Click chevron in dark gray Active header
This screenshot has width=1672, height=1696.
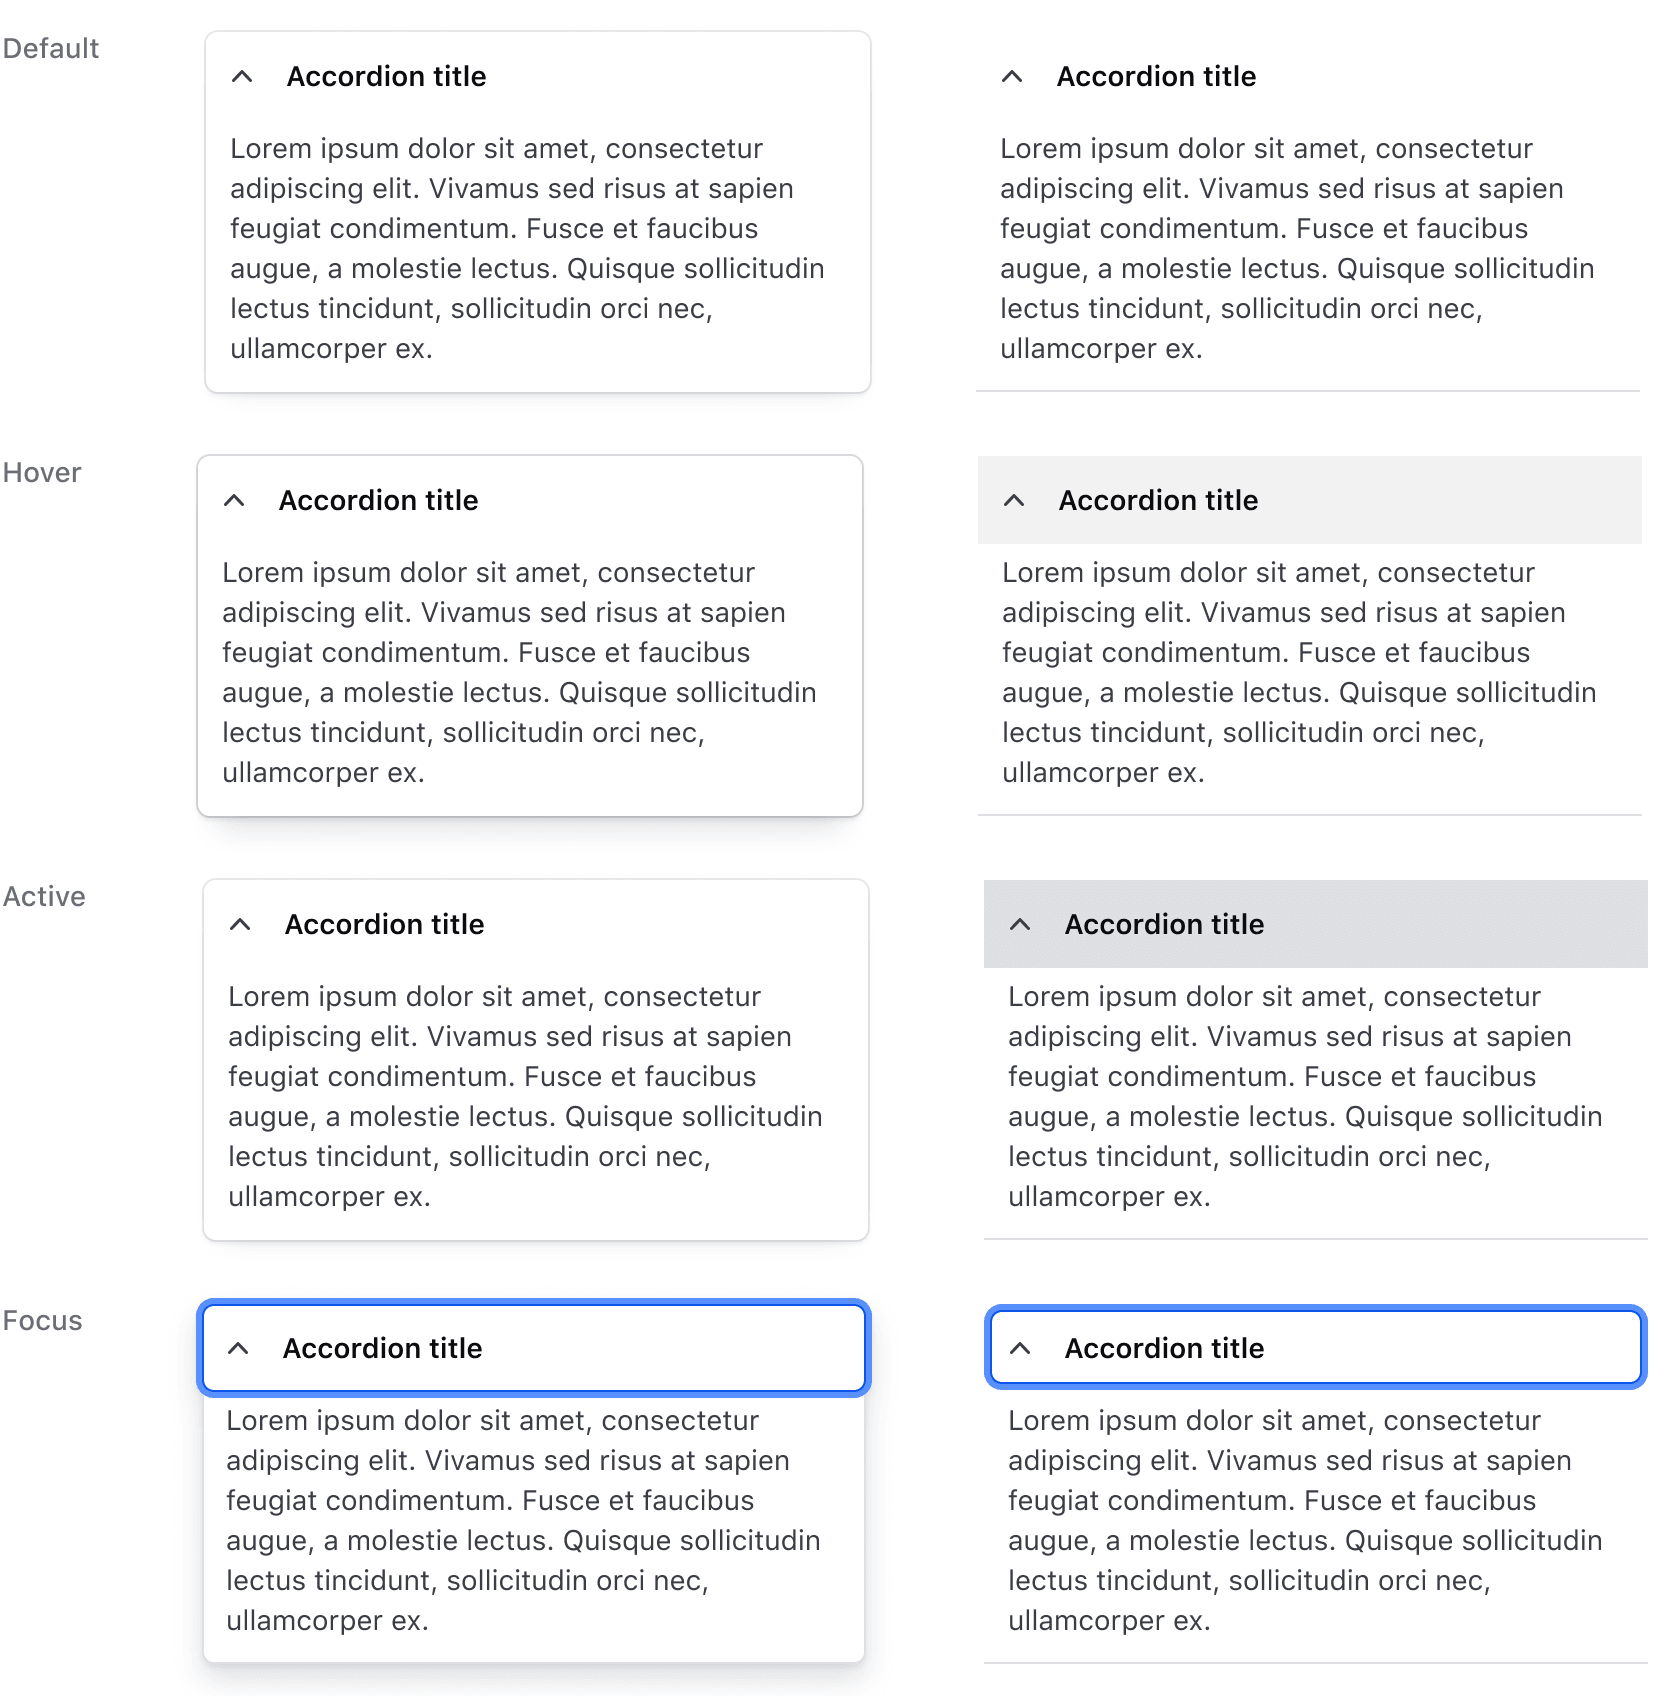(1020, 925)
